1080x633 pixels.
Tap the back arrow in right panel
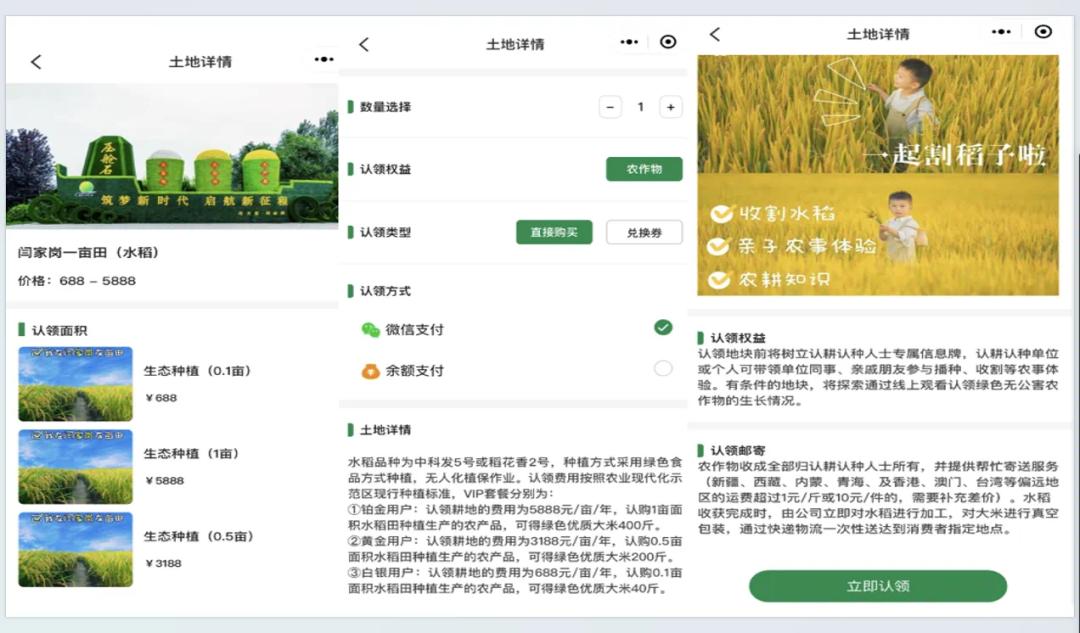pos(715,34)
